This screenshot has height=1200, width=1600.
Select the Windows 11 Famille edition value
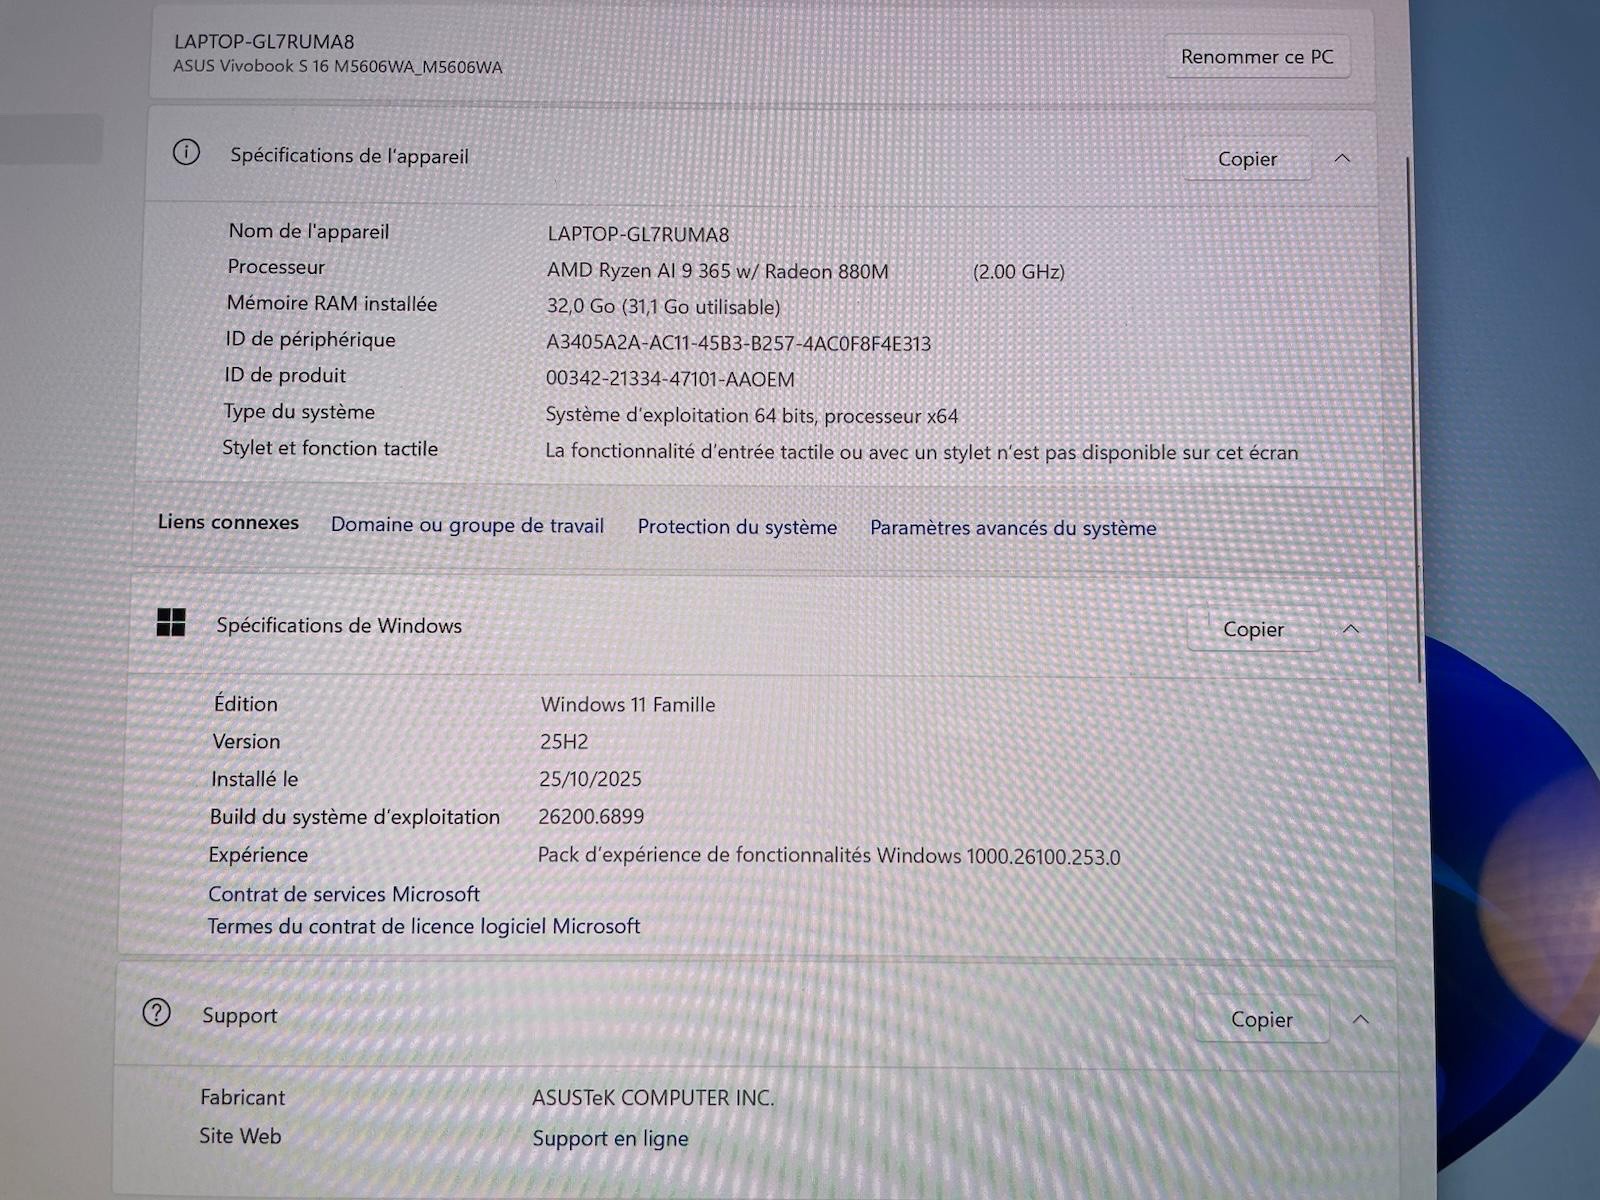(x=628, y=704)
